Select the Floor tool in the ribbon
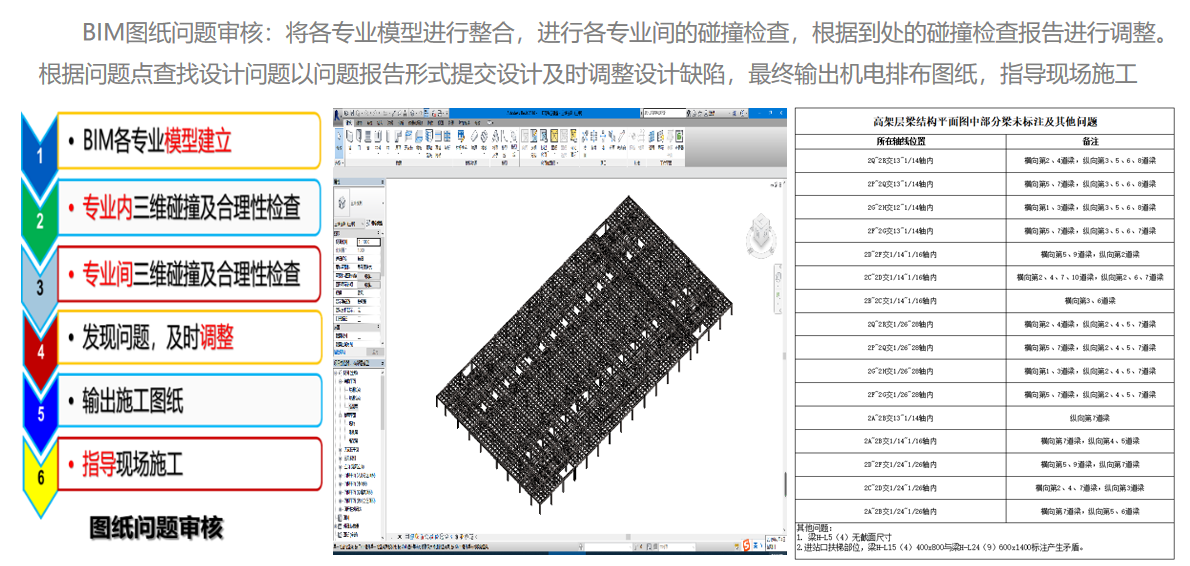Image resolution: width=1190 pixels, height=566 pixels. tap(419, 141)
